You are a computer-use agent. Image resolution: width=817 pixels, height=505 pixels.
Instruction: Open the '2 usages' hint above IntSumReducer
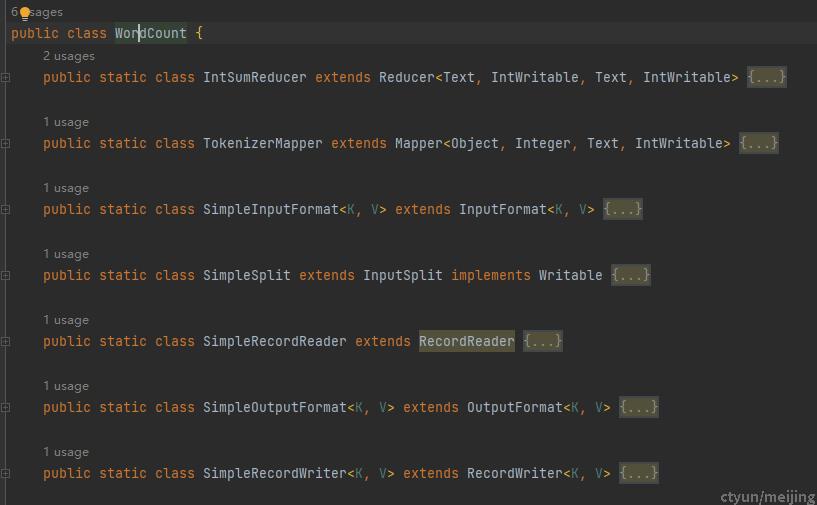(x=69, y=56)
